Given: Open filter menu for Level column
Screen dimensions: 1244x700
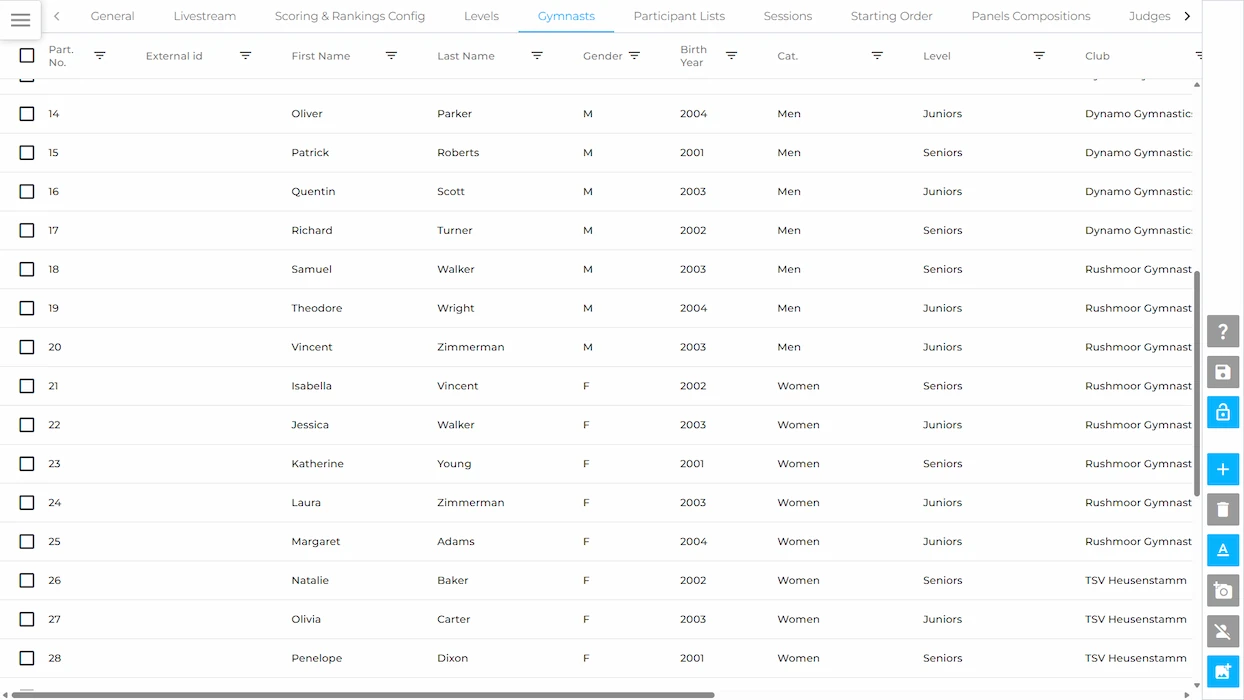Looking at the screenshot, I should click(1039, 56).
